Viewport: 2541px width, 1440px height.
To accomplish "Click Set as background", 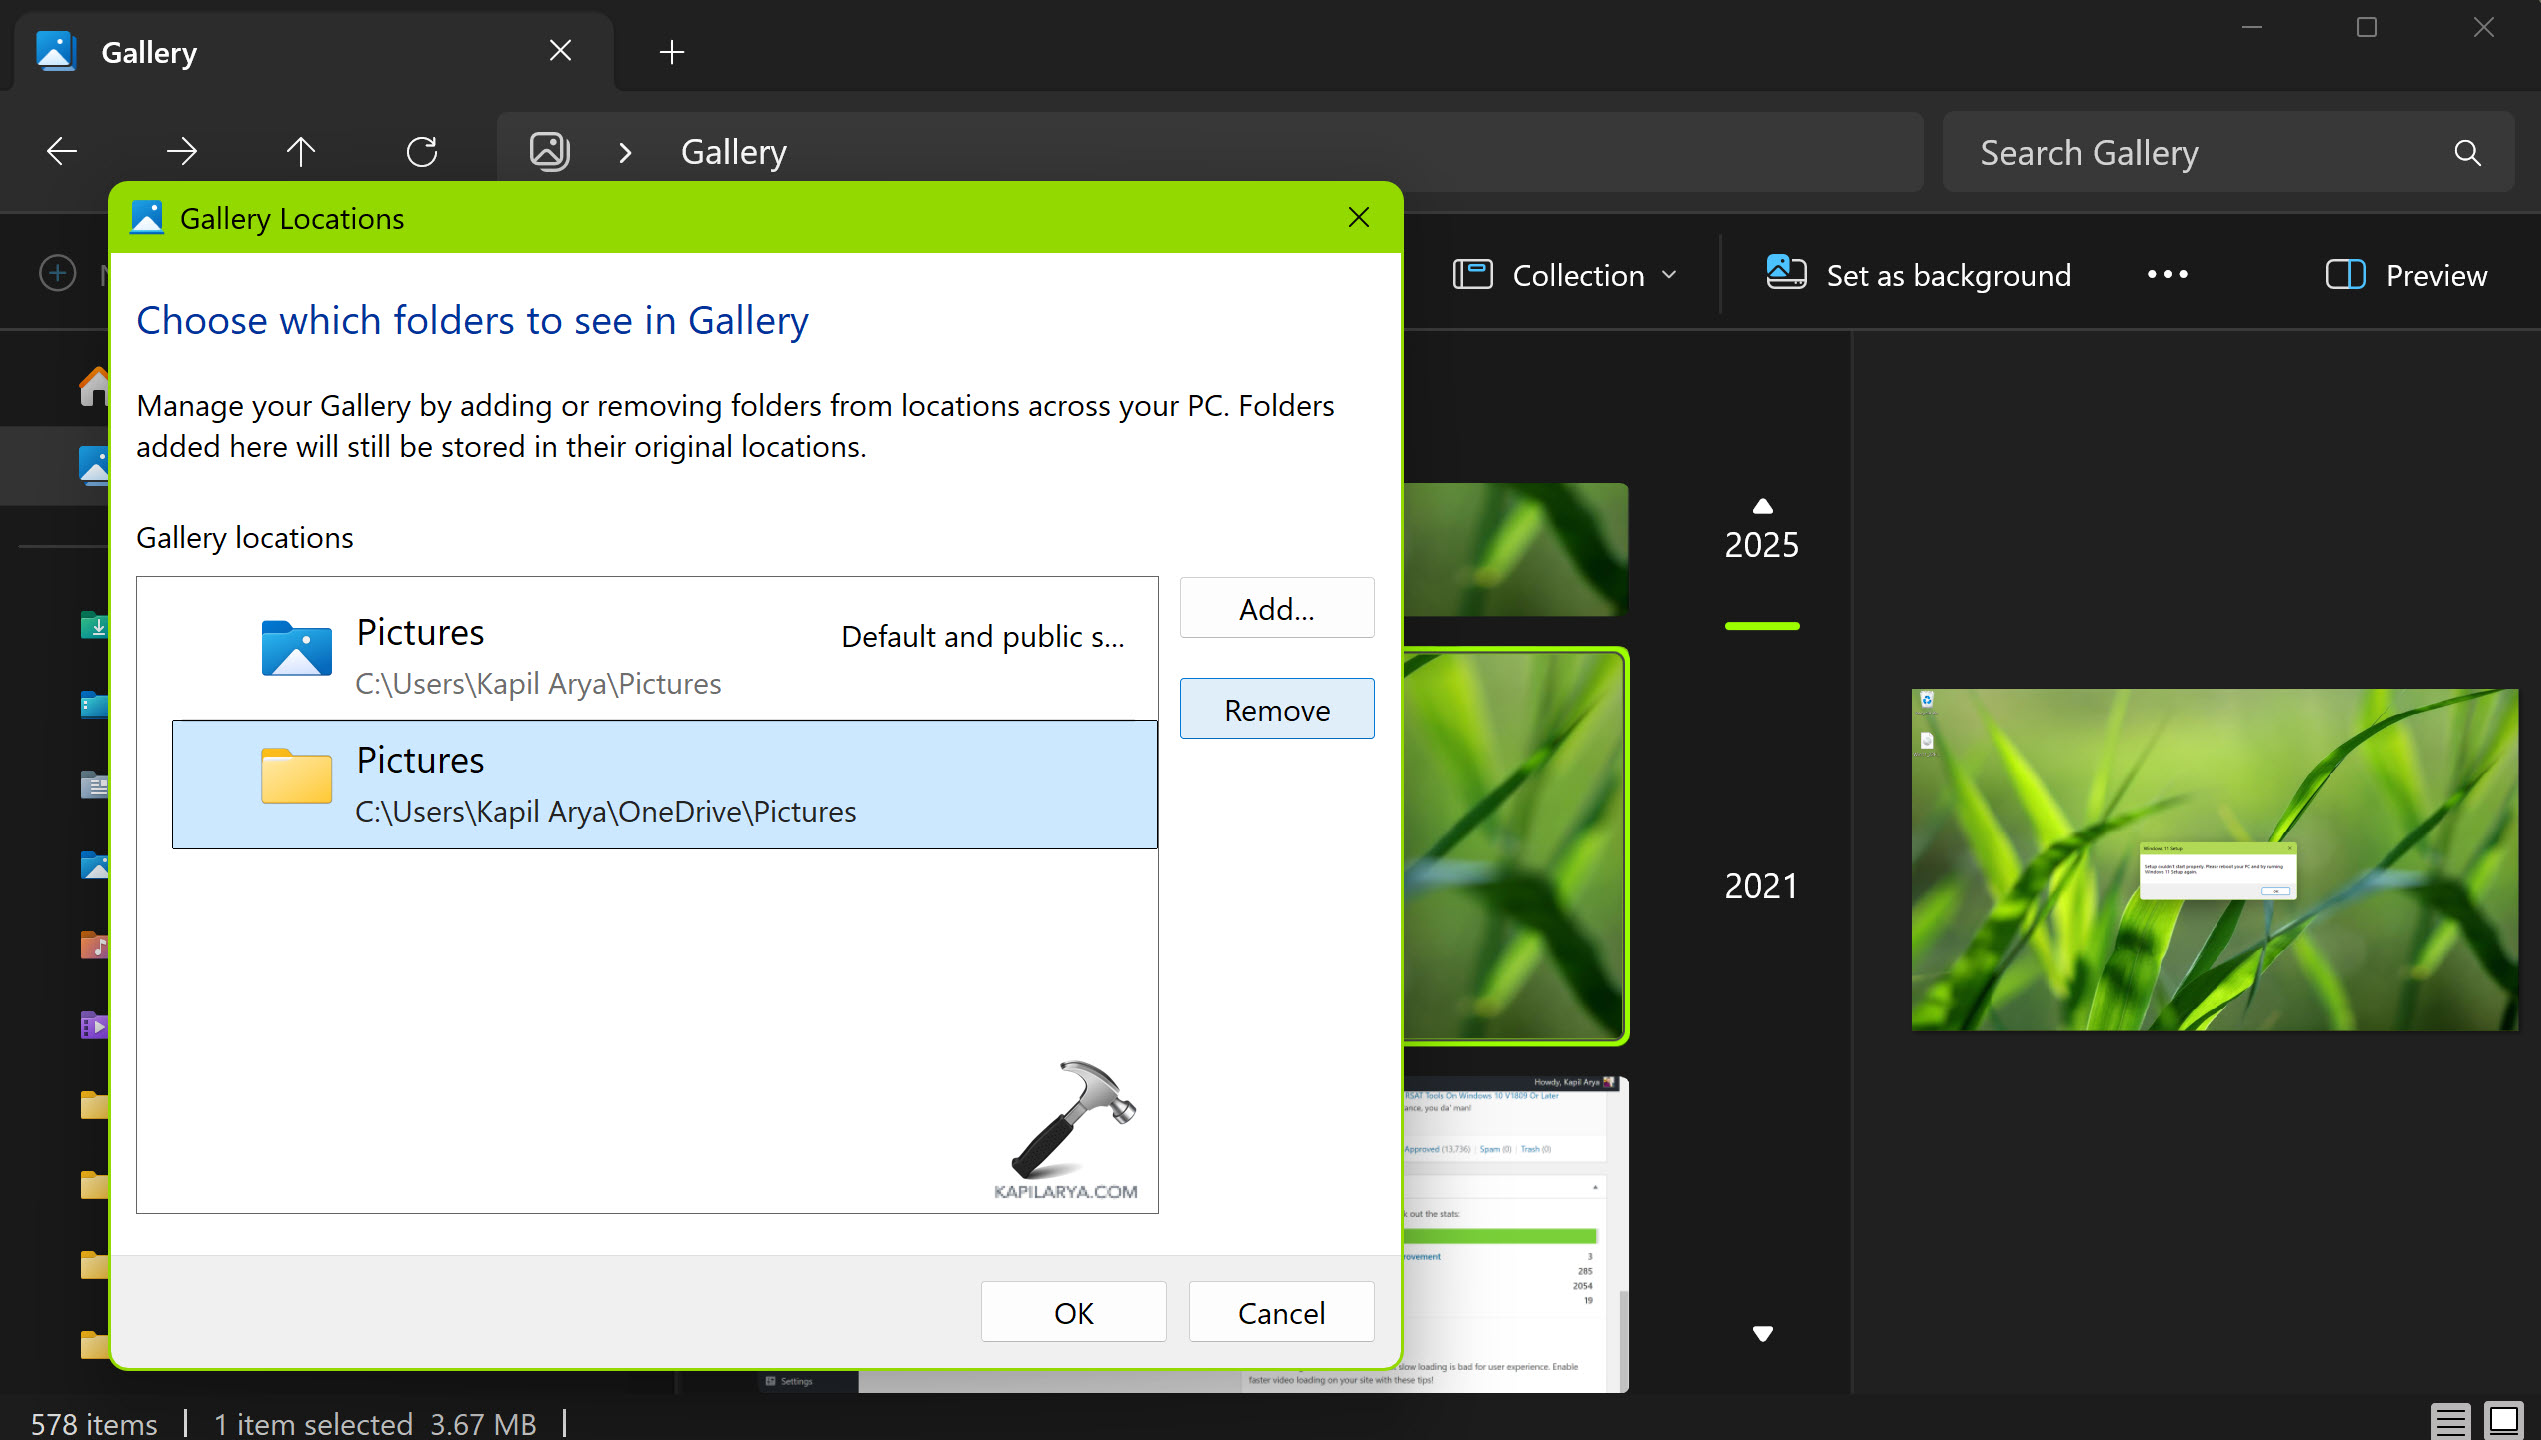I will click(x=1919, y=275).
